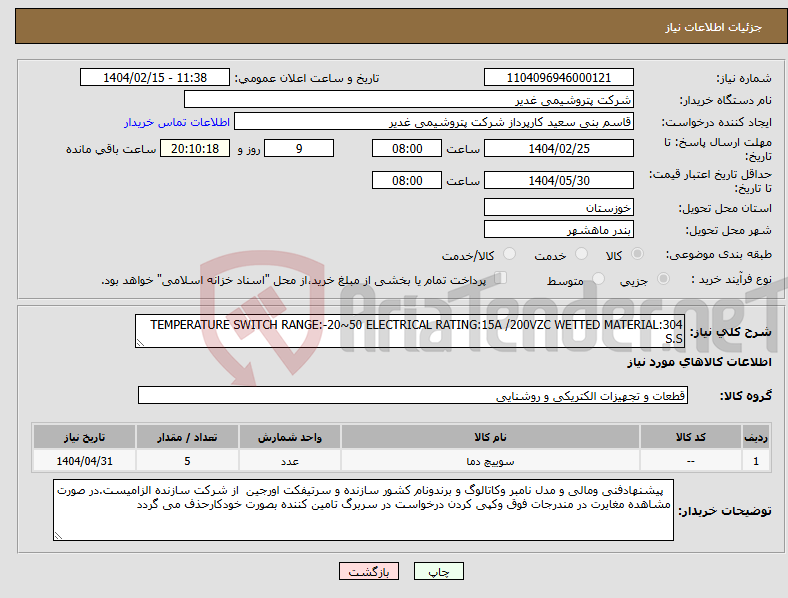
Task: Click the واحد شمارش column header
Action: (289, 437)
